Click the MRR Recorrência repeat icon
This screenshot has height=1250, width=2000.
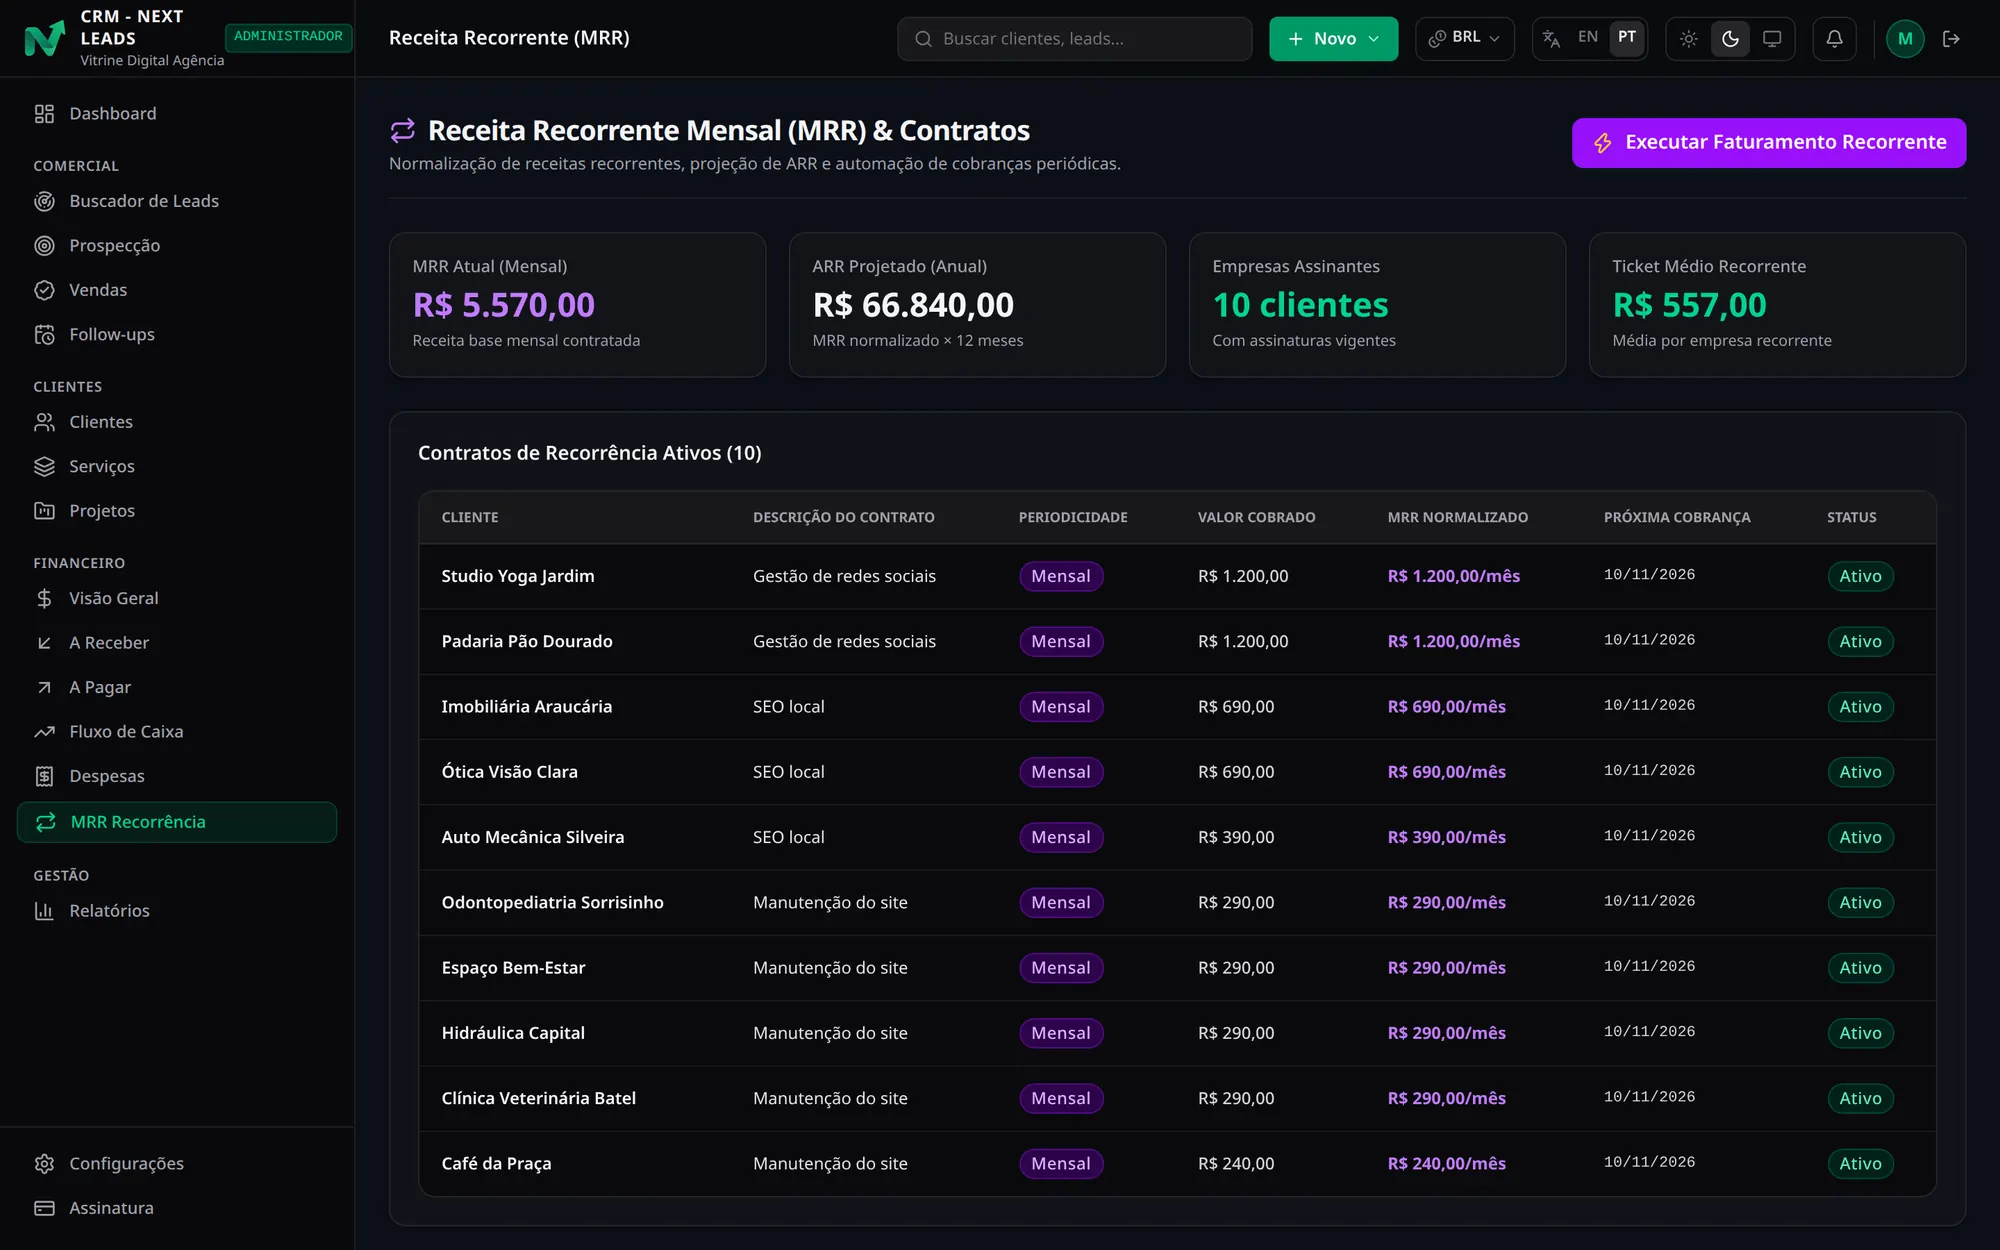pyautogui.click(x=46, y=822)
